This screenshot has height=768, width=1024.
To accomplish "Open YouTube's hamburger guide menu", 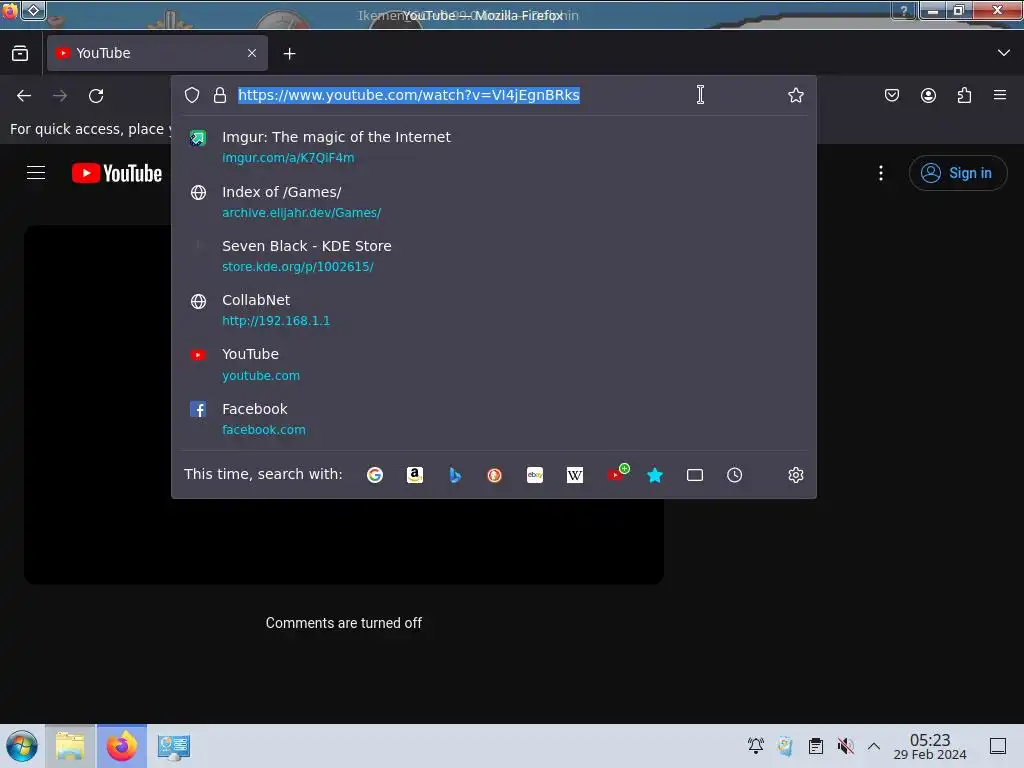I will click(x=36, y=173).
